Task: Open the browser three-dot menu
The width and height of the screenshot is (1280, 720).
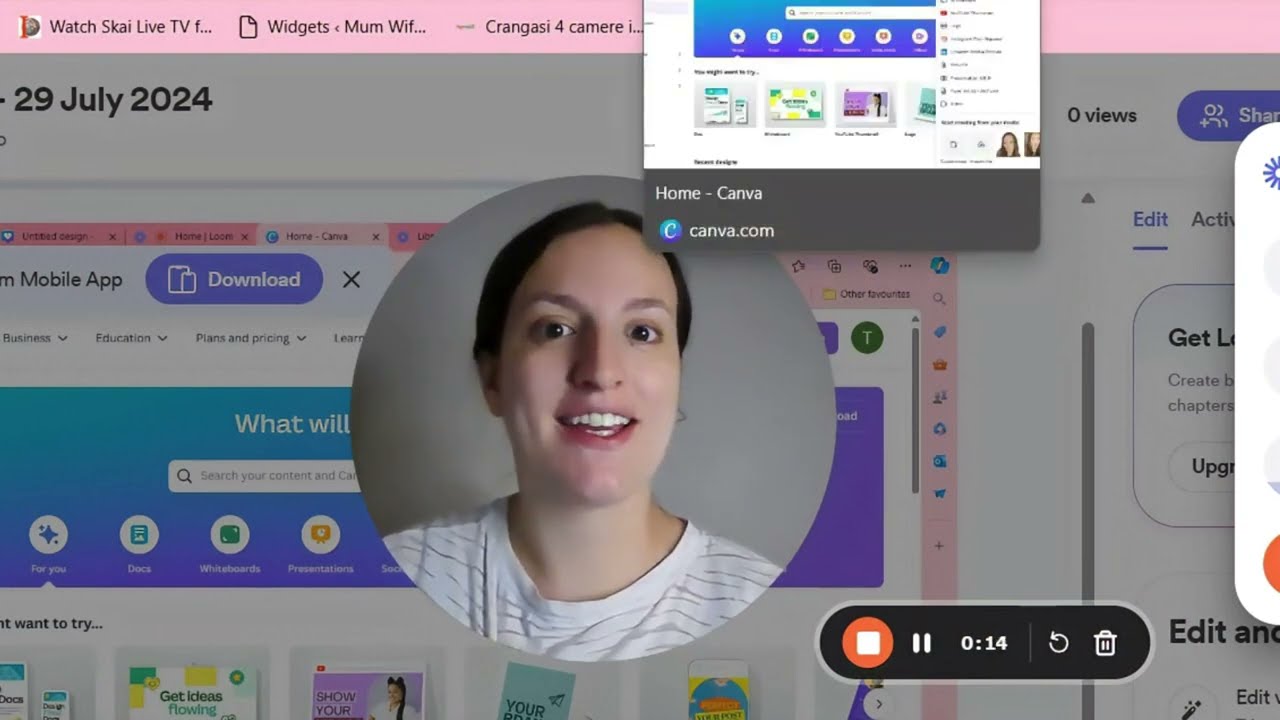Action: (905, 266)
